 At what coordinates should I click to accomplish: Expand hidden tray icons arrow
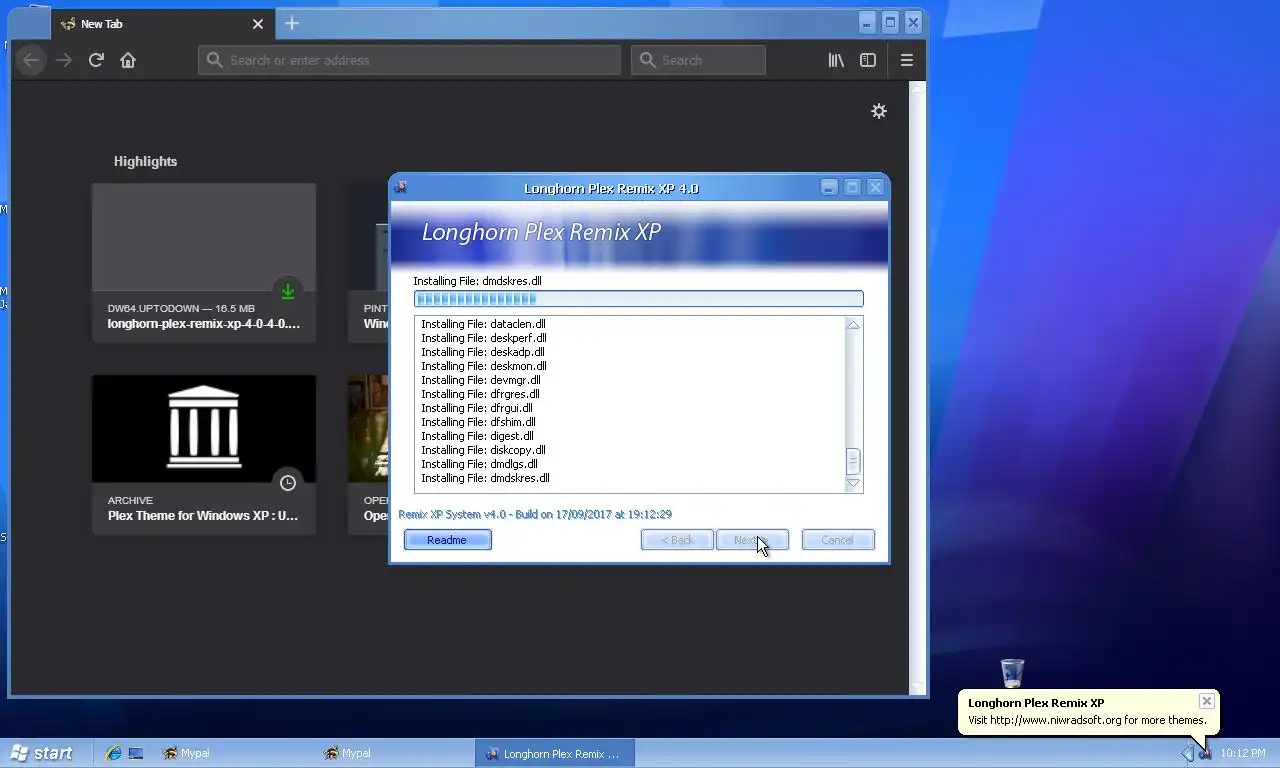click(x=1187, y=753)
